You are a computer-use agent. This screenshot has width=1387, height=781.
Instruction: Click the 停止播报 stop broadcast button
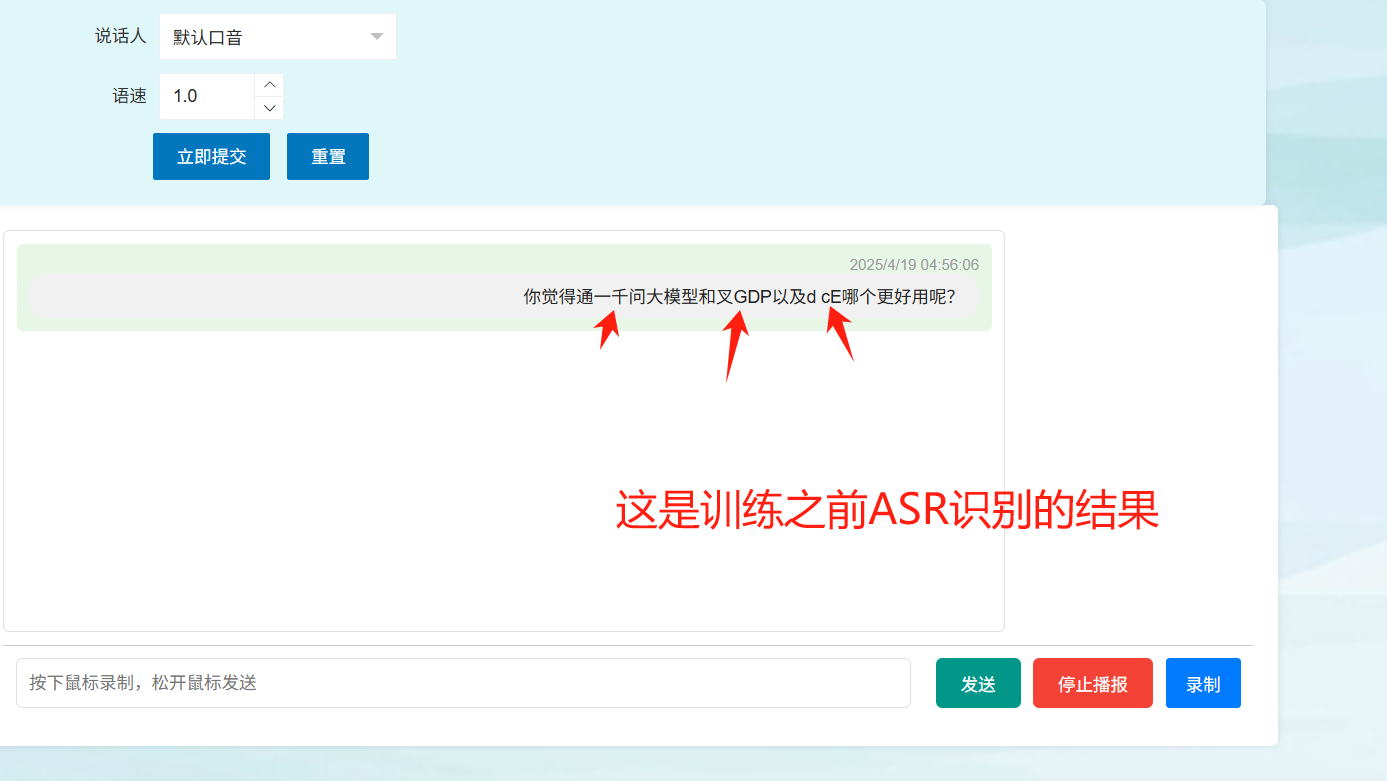click(1093, 683)
